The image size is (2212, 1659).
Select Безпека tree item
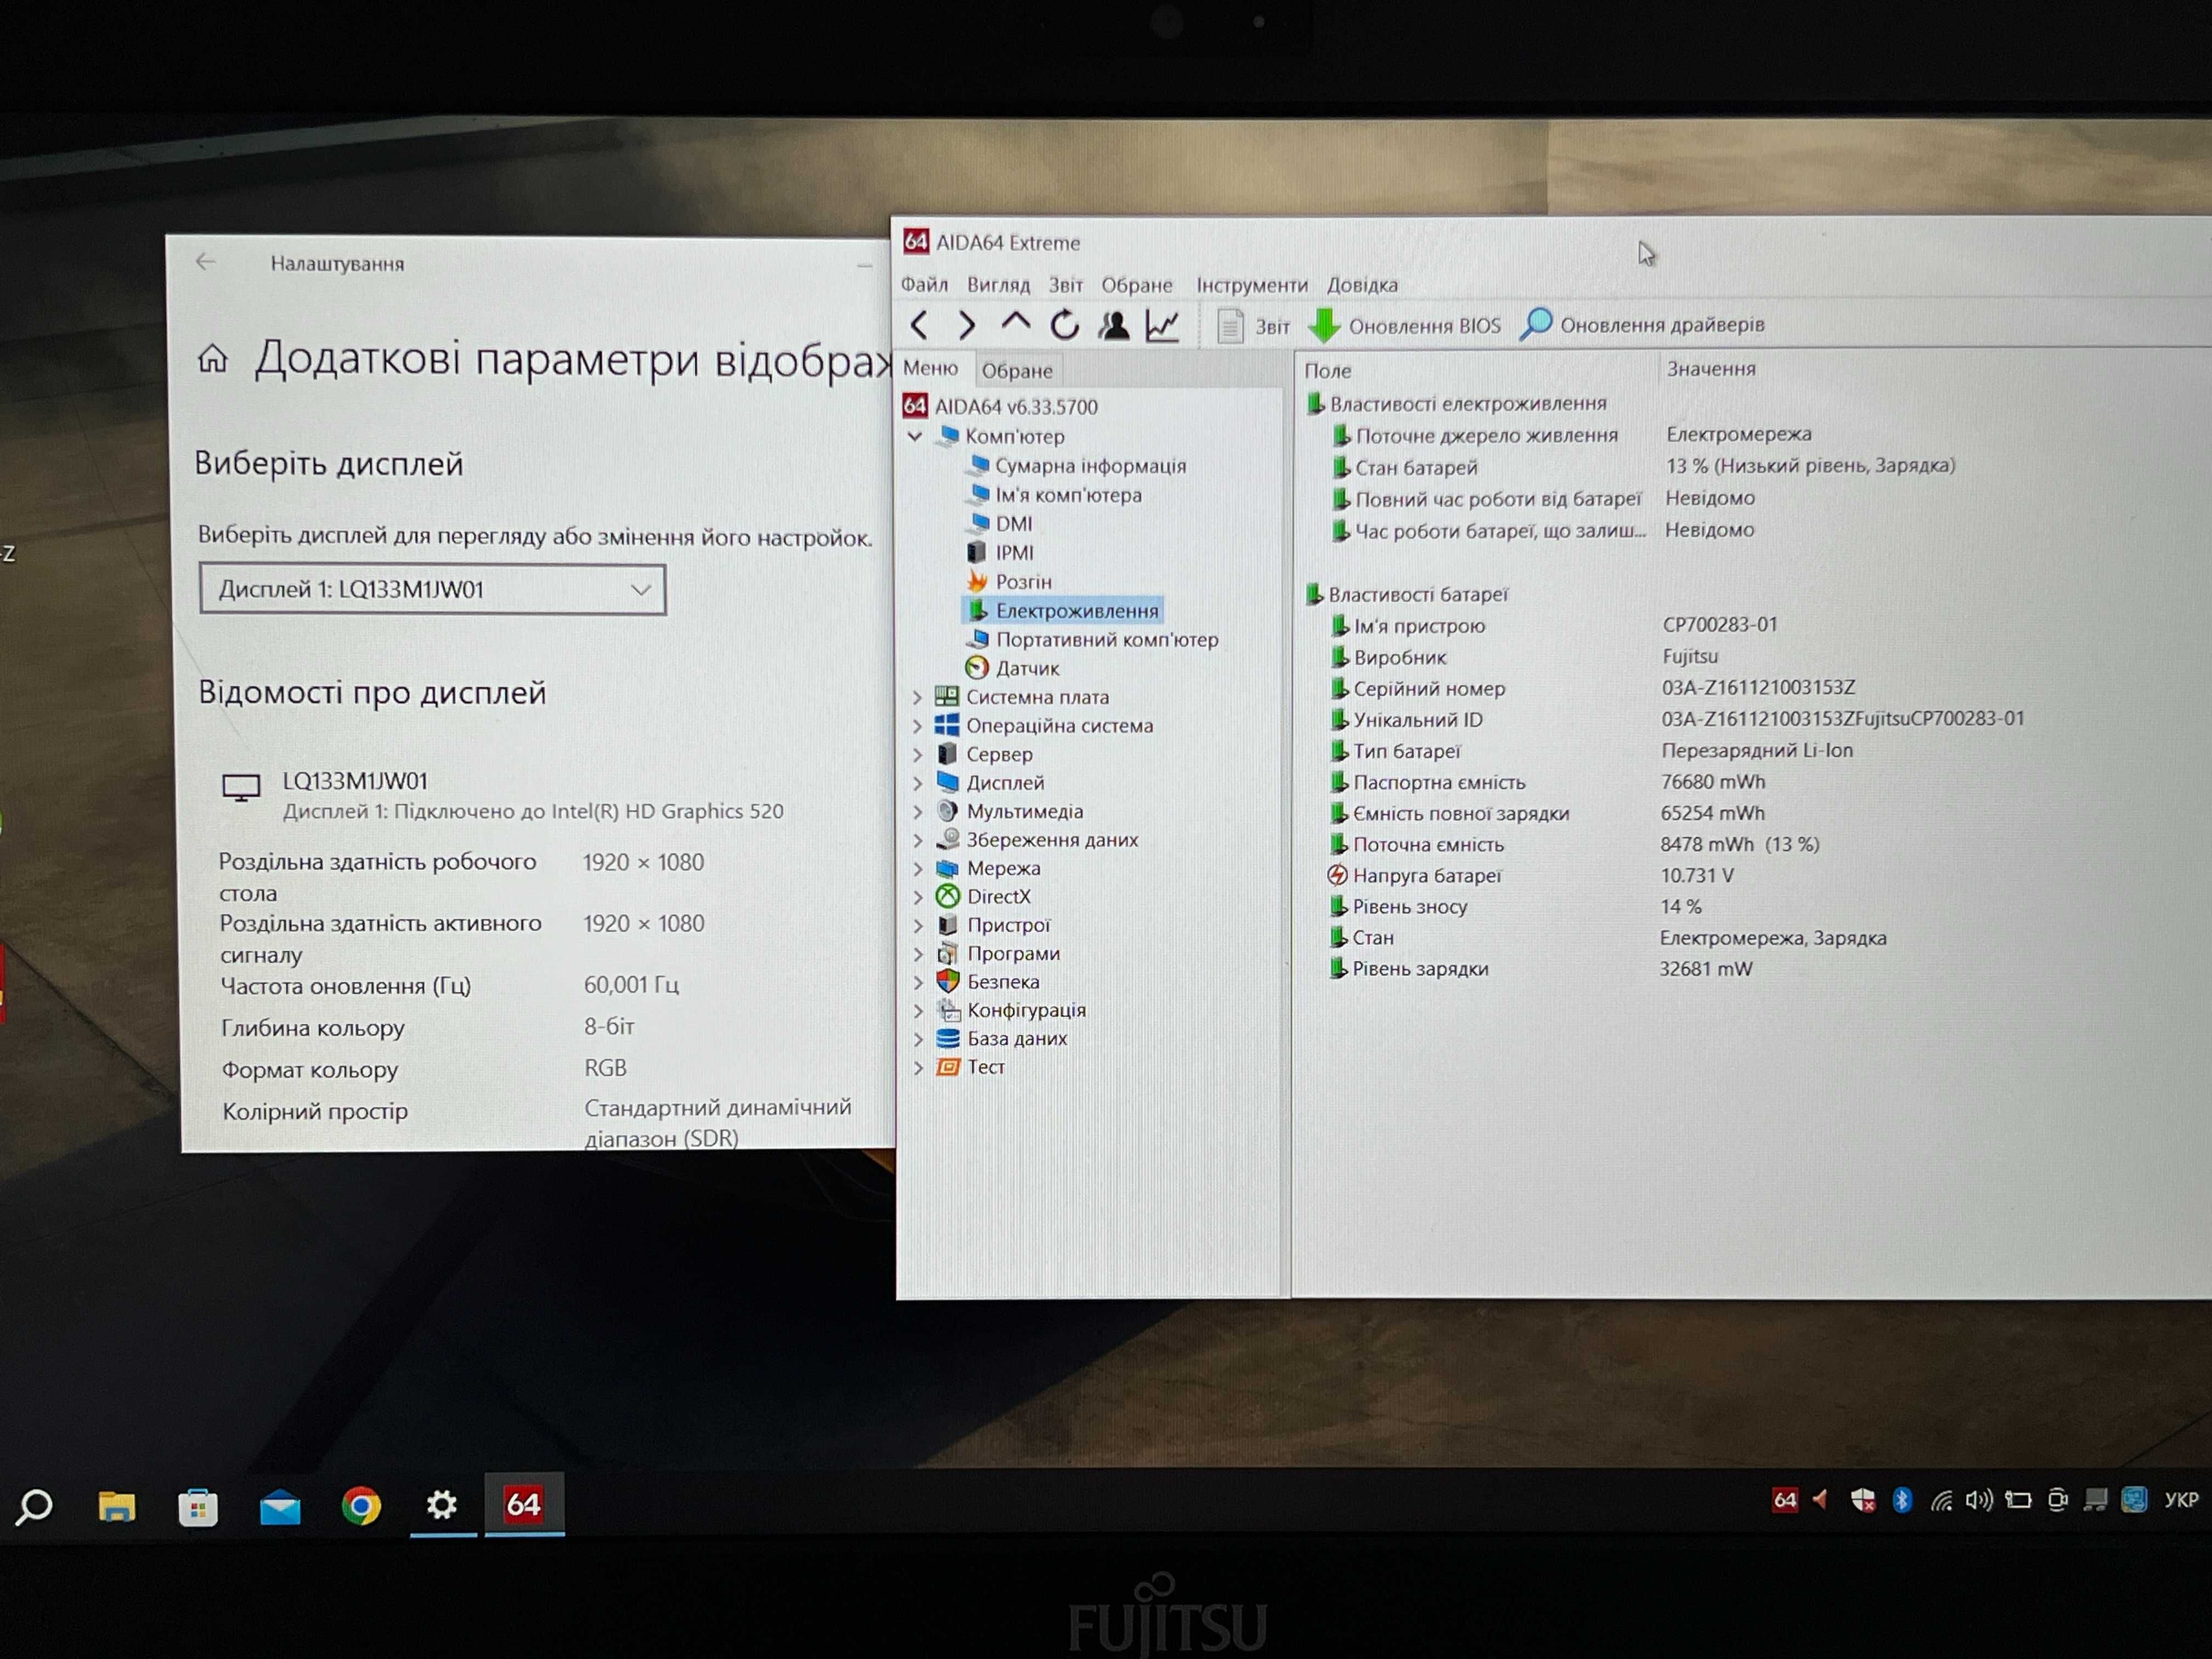(988, 981)
